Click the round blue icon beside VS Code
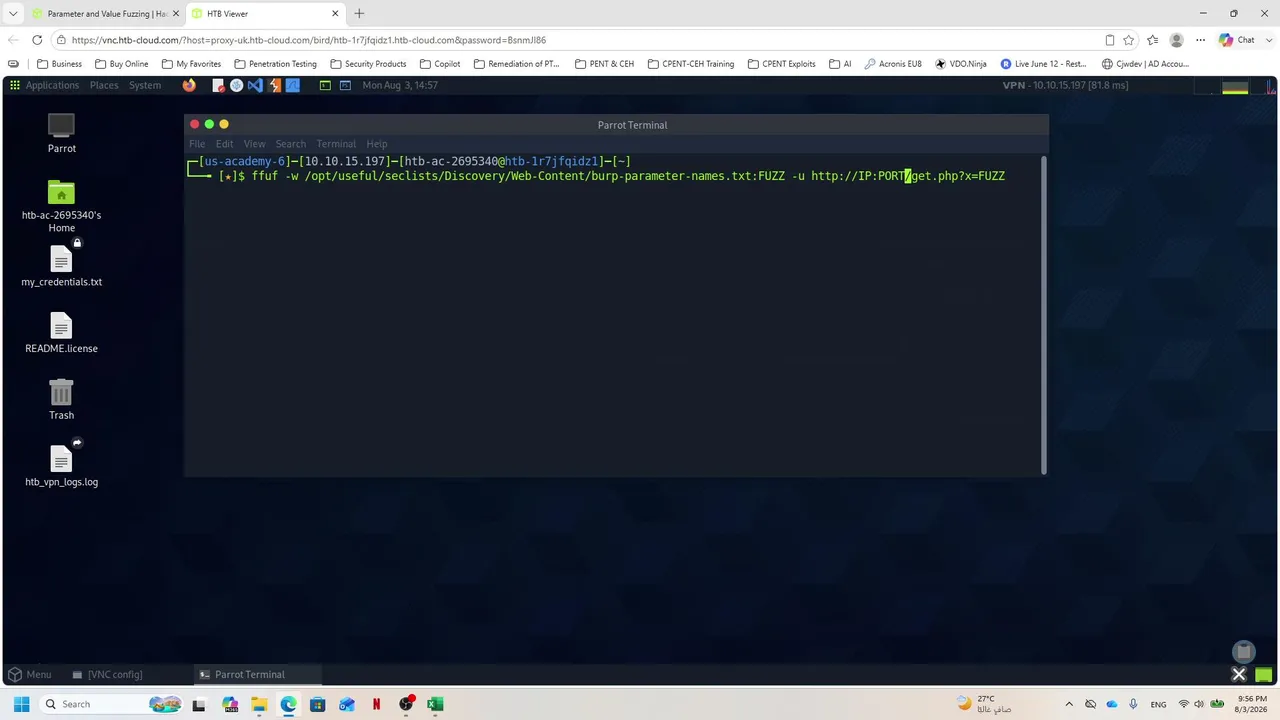Viewport: 1280px width, 720px height. pyautogui.click(x=237, y=86)
